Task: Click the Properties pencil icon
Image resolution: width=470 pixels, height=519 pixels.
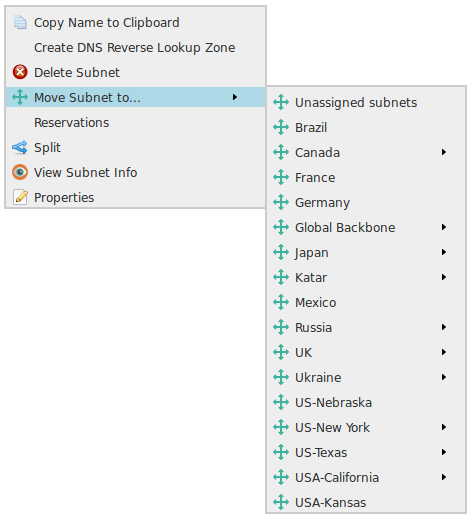Action: pos(20,197)
